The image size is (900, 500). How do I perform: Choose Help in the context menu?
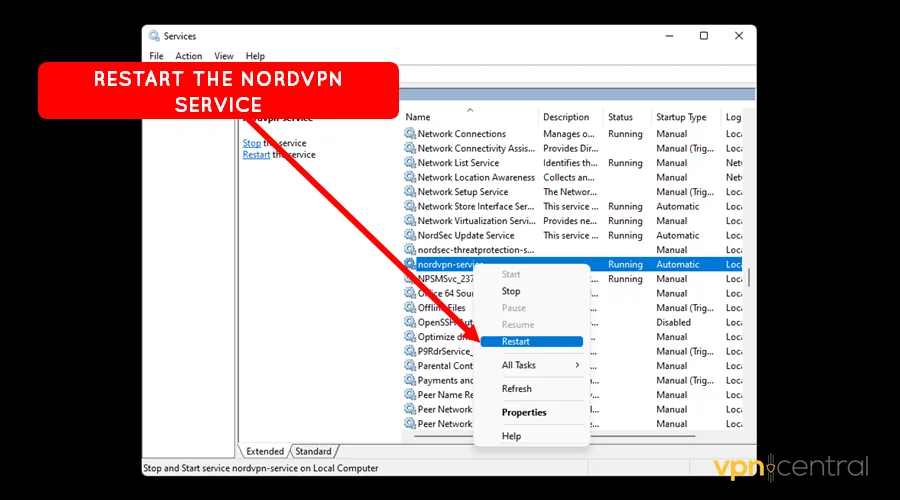pyautogui.click(x=511, y=436)
